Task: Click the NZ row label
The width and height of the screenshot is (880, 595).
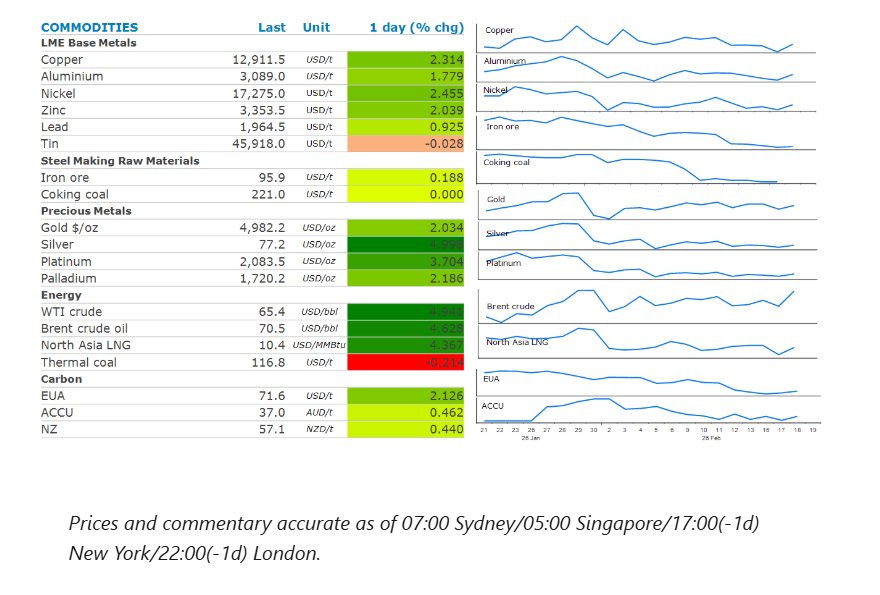Action: pos(49,429)
